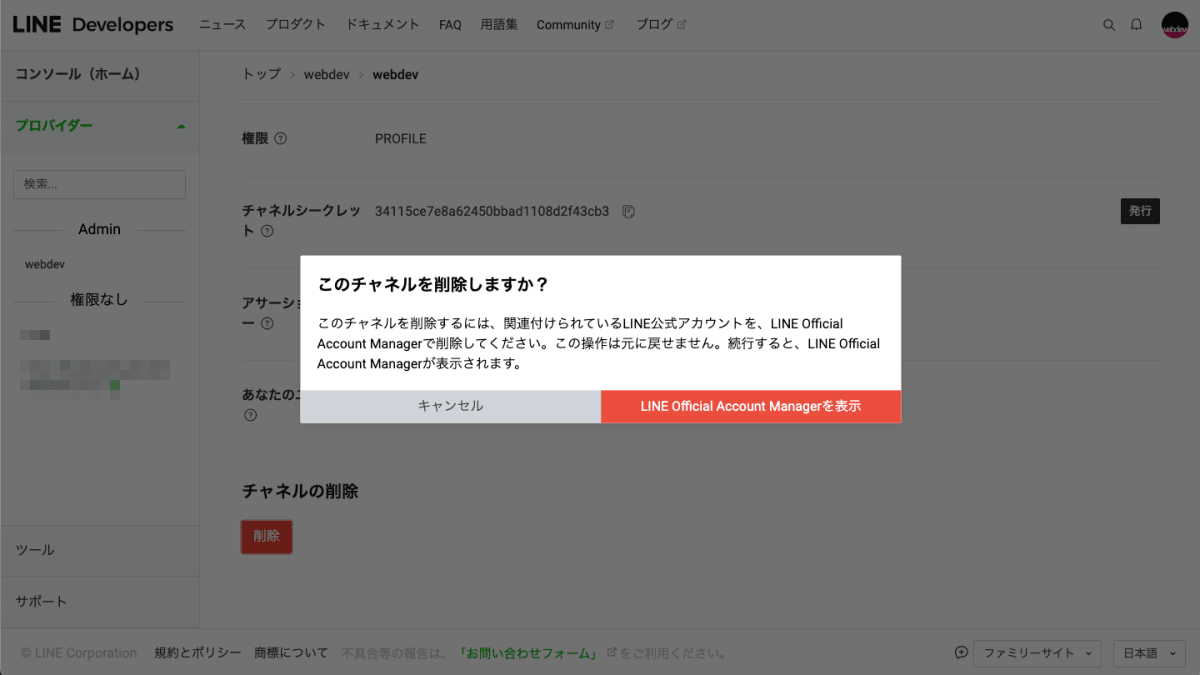This screenshot has height=675, width=1200.
Task: Click the provider 検索 input field
Action: (x=99, y=184)
